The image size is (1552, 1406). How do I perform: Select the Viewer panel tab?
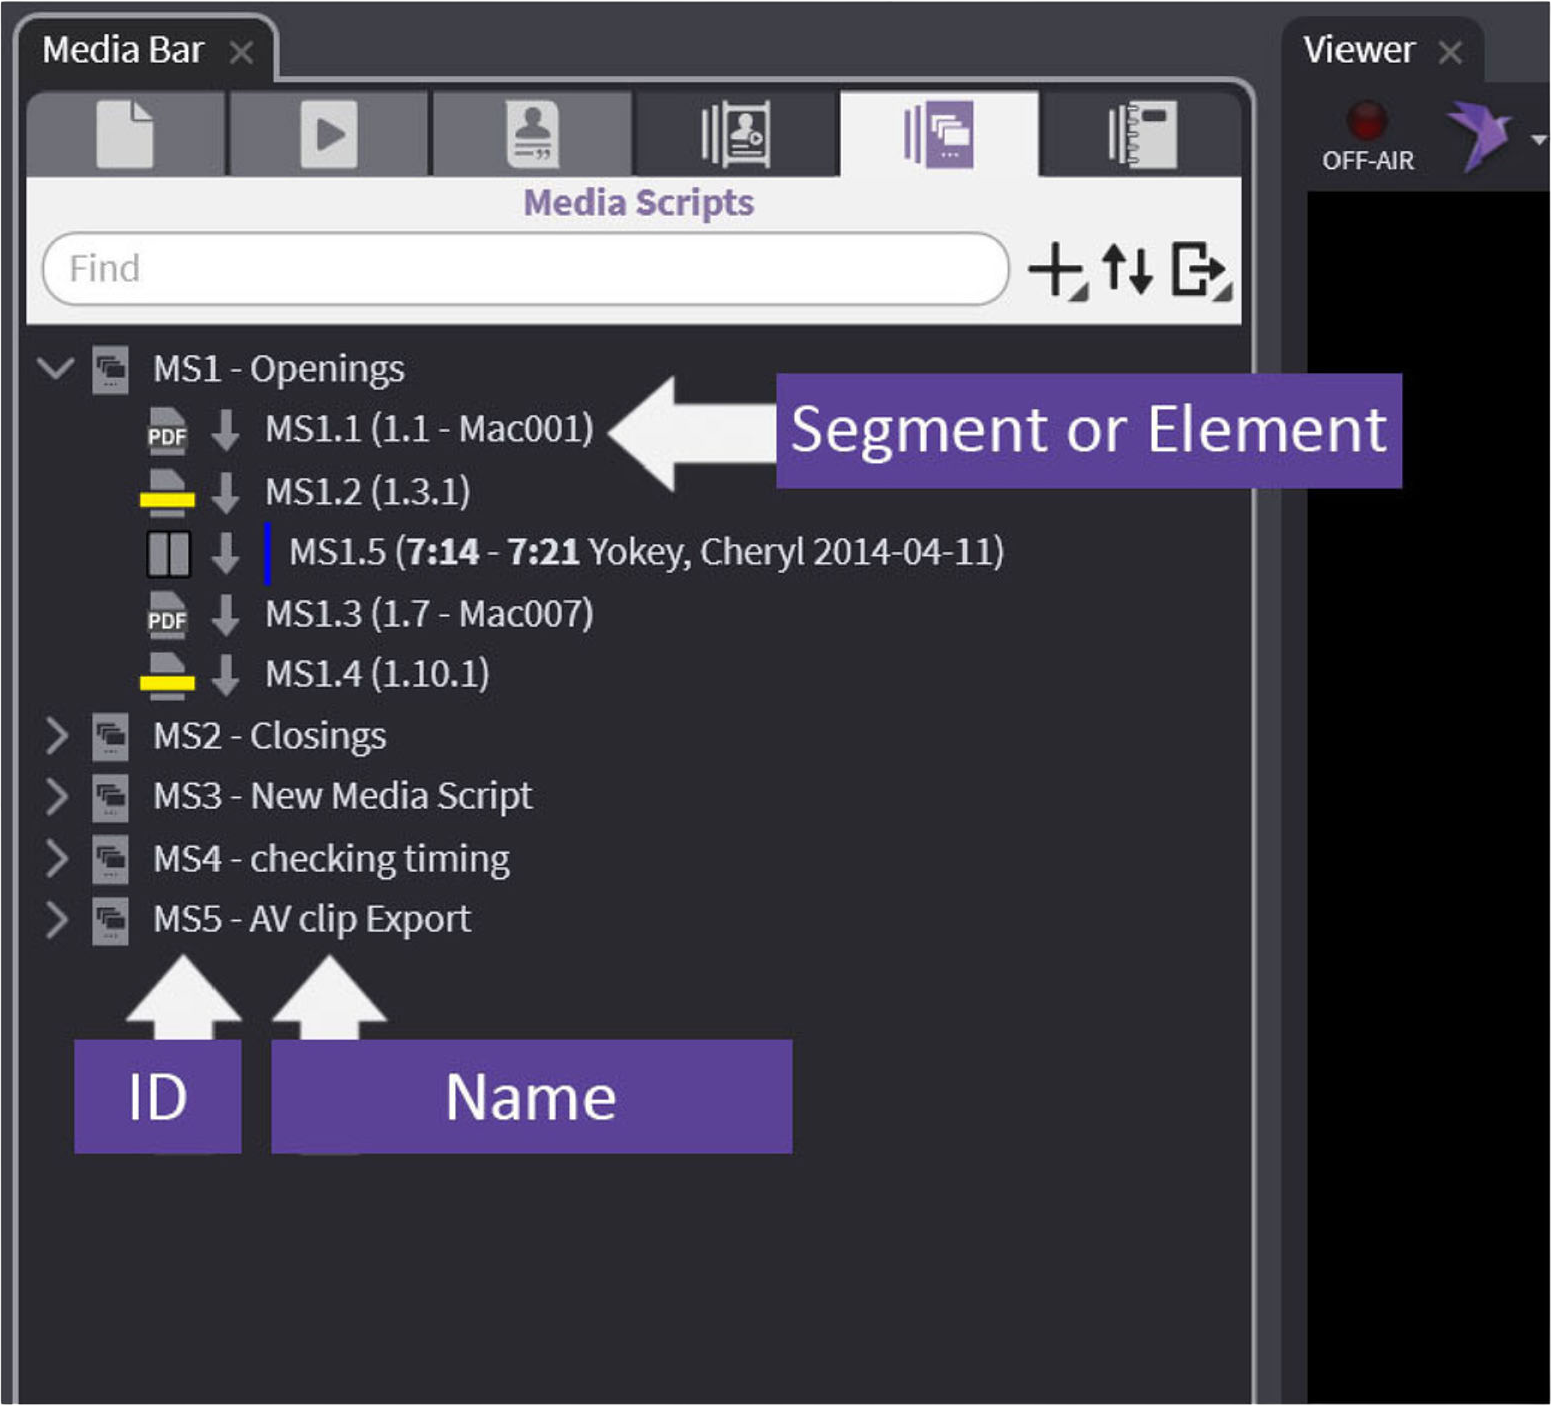(1358, 50)
